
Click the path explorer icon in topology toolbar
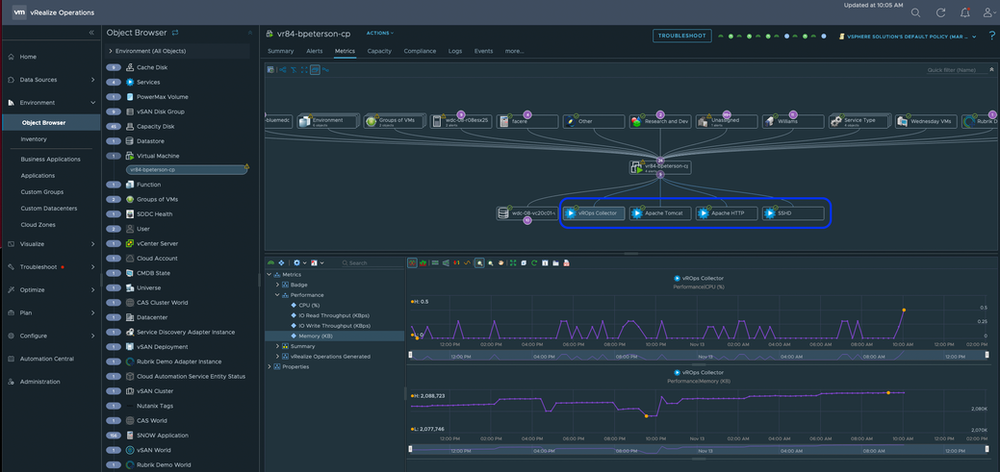pyautogui.click(x=326, y=70)
